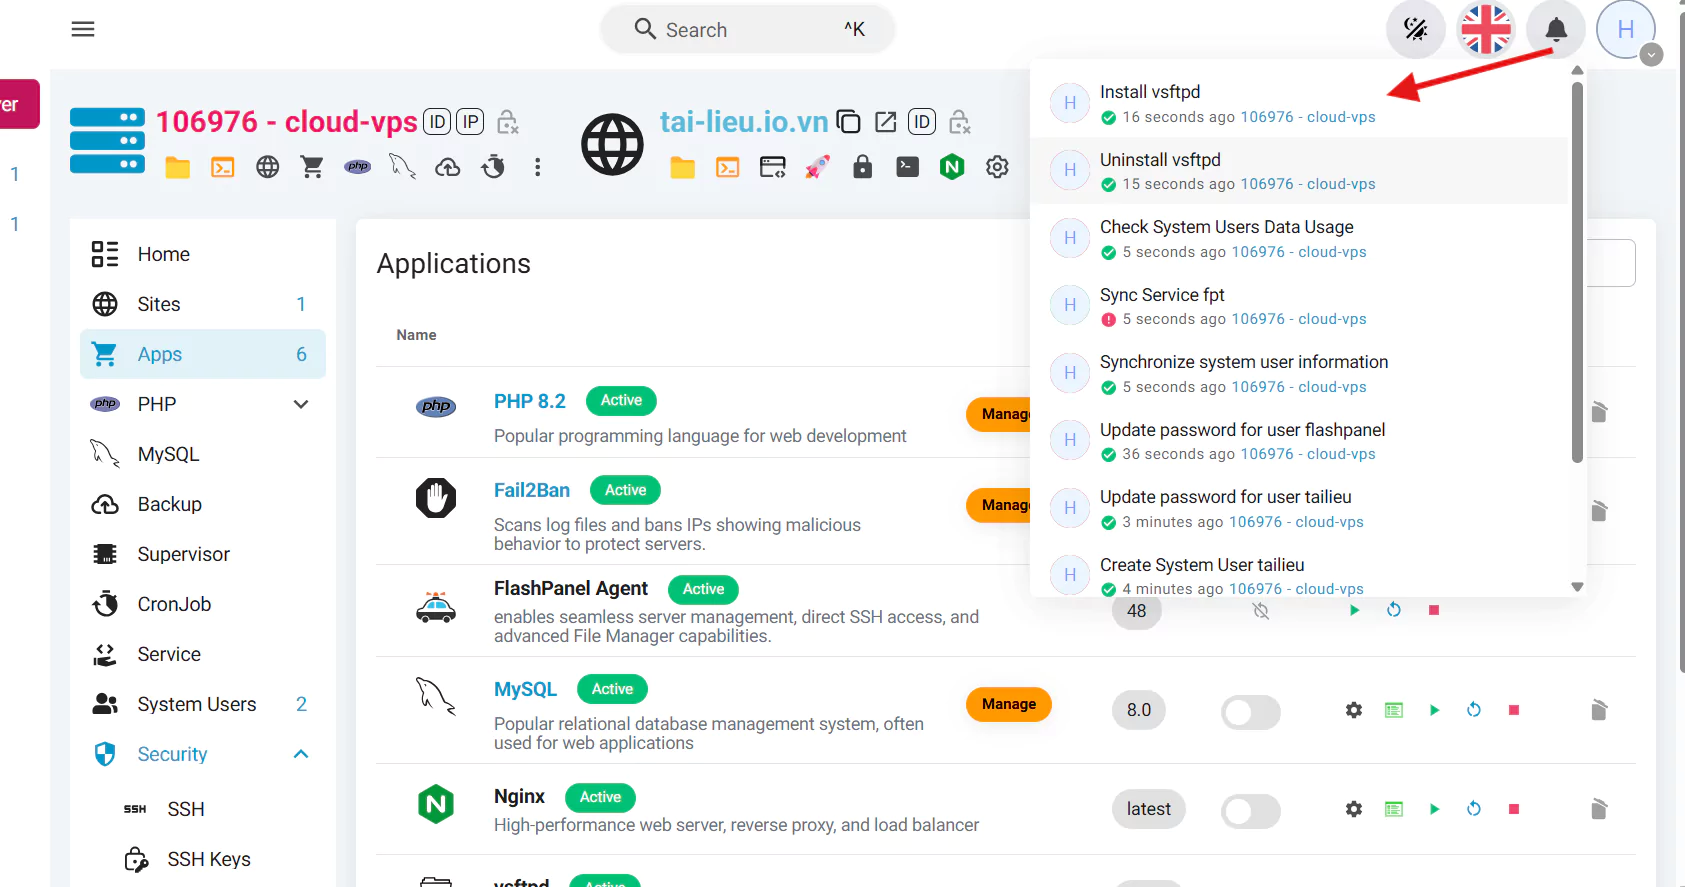This screenshot has width=1685, height=887.
Task: Click the Manage button for MySQL
Action: 1008,704
